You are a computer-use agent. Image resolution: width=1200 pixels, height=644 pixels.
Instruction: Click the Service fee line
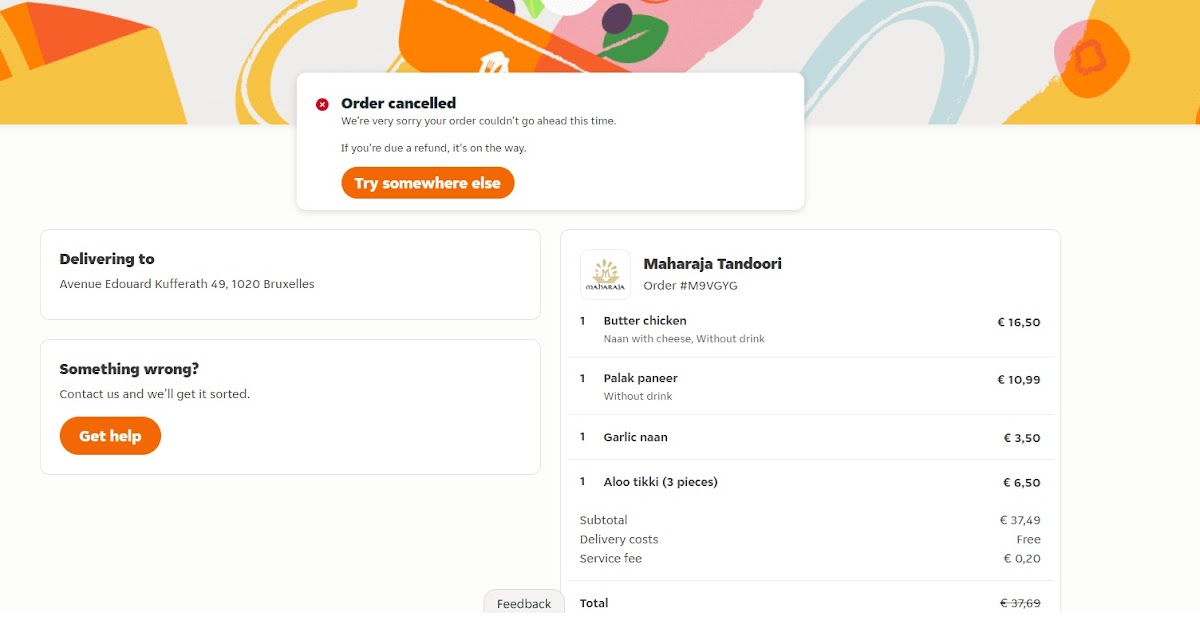[810, 559]
